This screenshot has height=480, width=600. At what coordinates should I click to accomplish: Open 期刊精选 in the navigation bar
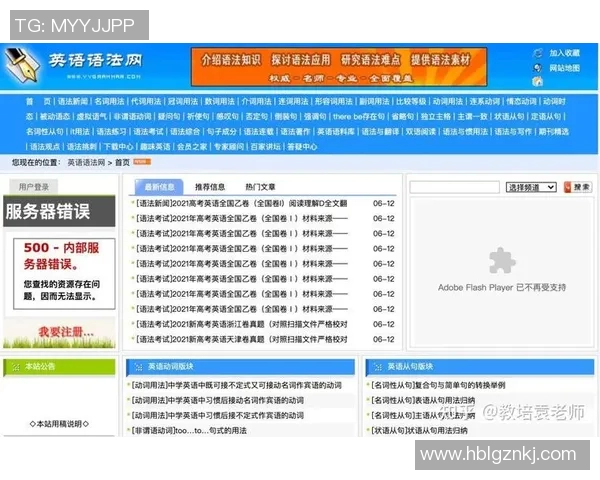click(554, 132)
